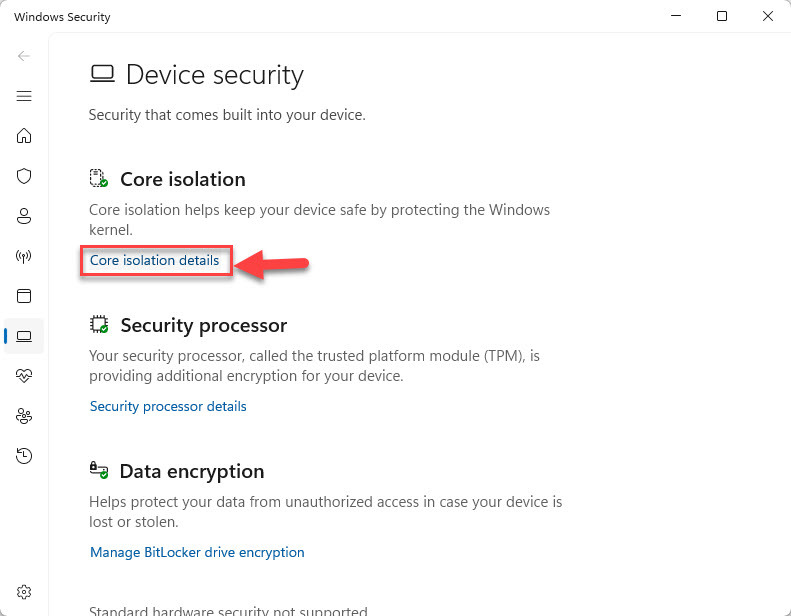791x616 pixels.
Task: Click Core isolation details link
Action: 154,261
